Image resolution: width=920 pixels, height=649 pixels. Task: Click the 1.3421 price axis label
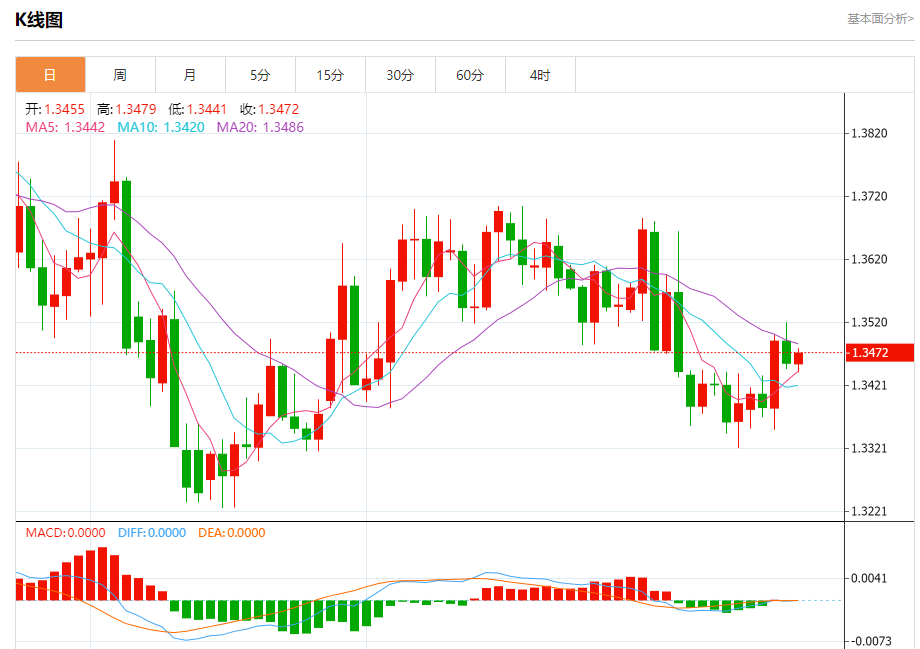870,386
